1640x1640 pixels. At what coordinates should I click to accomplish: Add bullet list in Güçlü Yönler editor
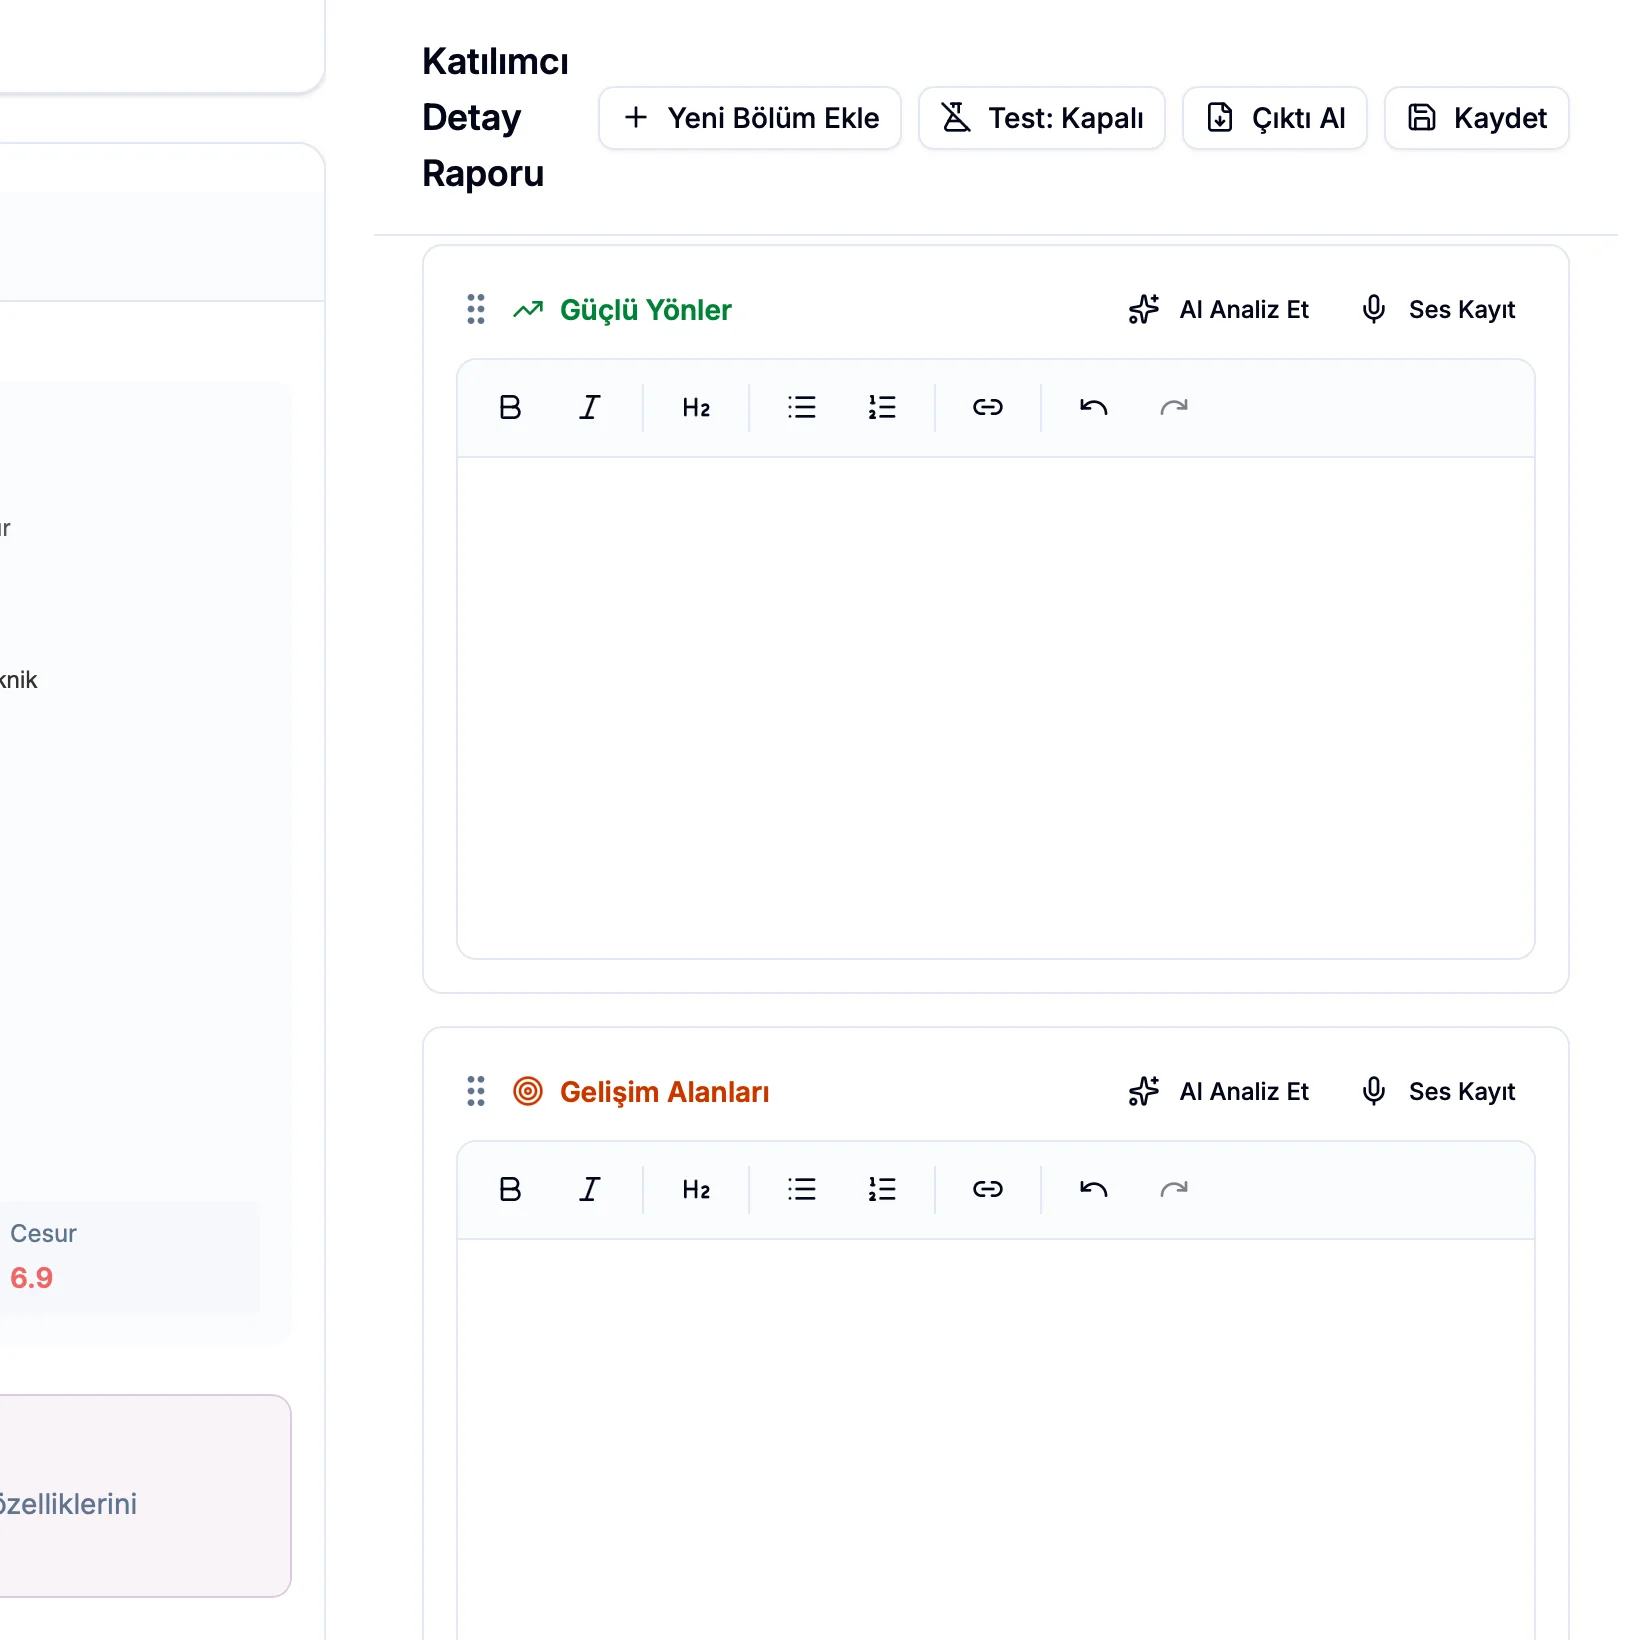click(x=802, y=408)
